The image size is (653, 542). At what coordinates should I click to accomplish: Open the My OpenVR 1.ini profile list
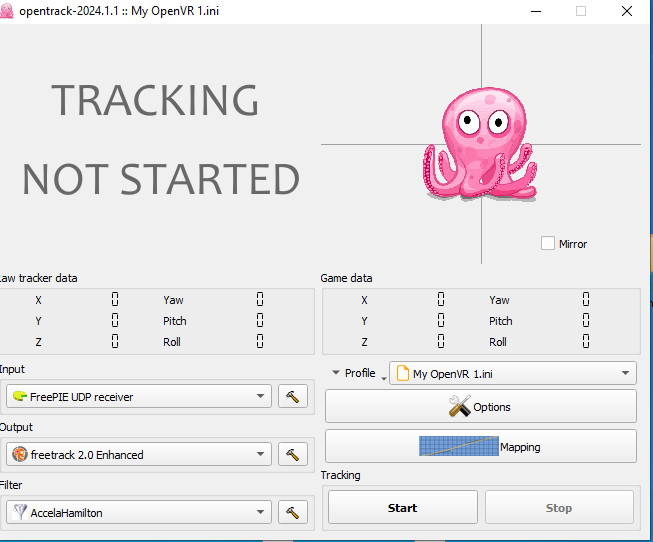tap(512, 373)
